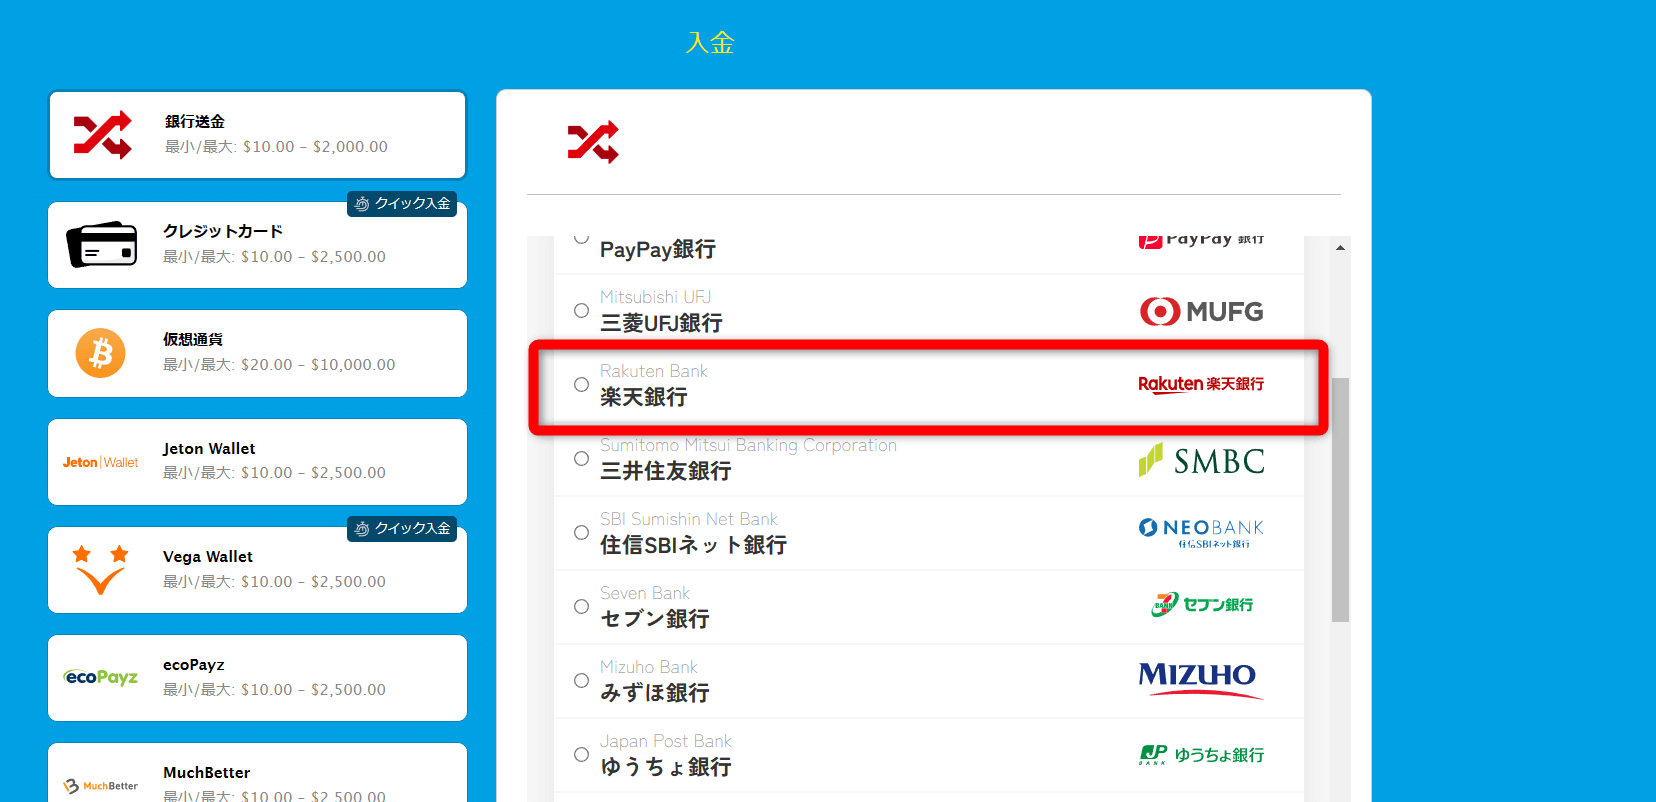
Task: Select the 楽天銀行 radio button
Action: click(x=581, y=385)
